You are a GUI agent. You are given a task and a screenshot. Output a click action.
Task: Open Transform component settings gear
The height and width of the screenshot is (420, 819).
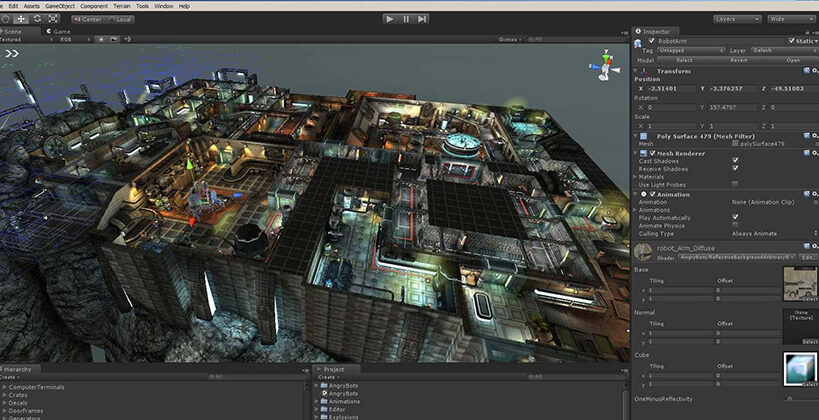point(816,71)
